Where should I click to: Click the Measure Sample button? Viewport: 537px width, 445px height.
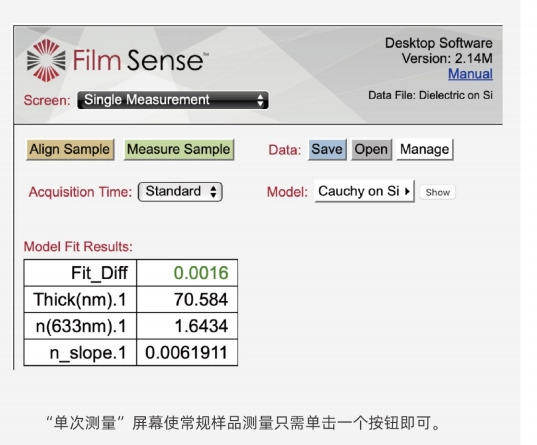click(x=178, y=149)
